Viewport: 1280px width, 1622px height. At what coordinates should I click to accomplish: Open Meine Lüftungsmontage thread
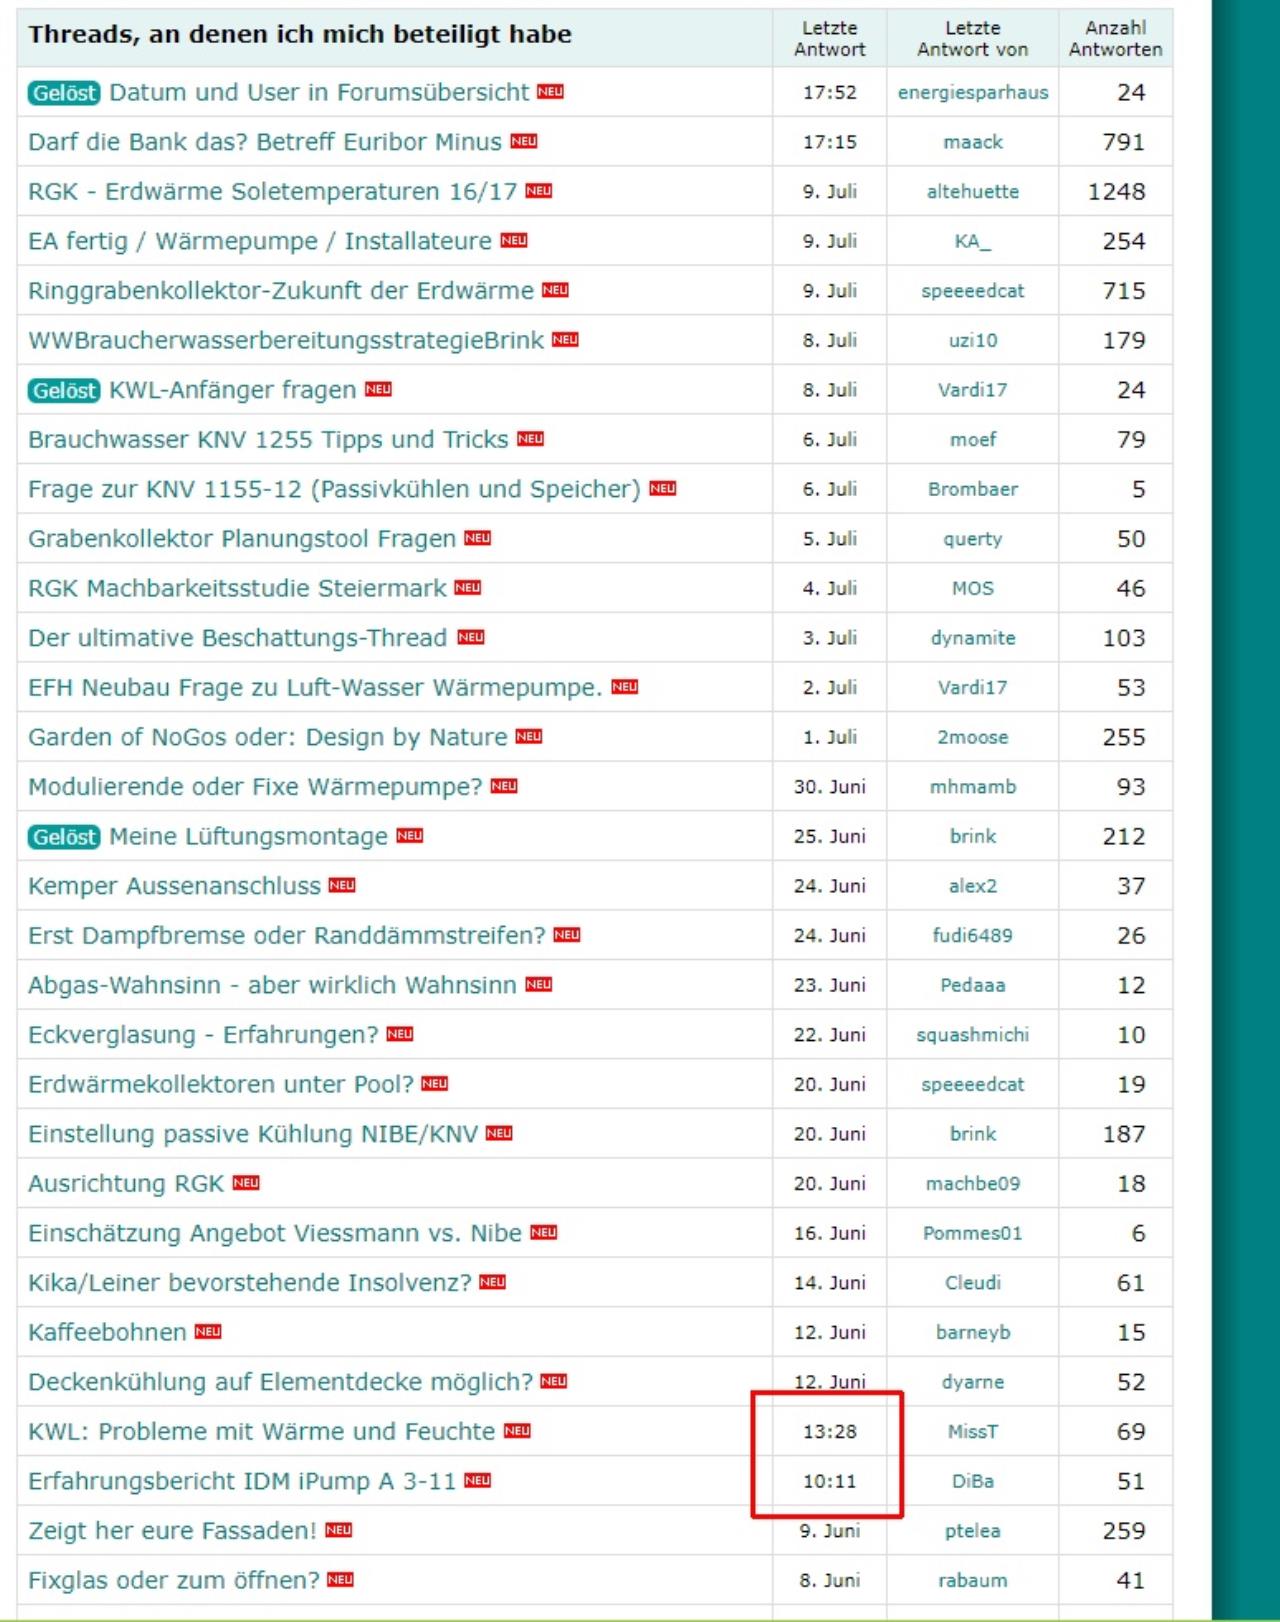(248, 836)
